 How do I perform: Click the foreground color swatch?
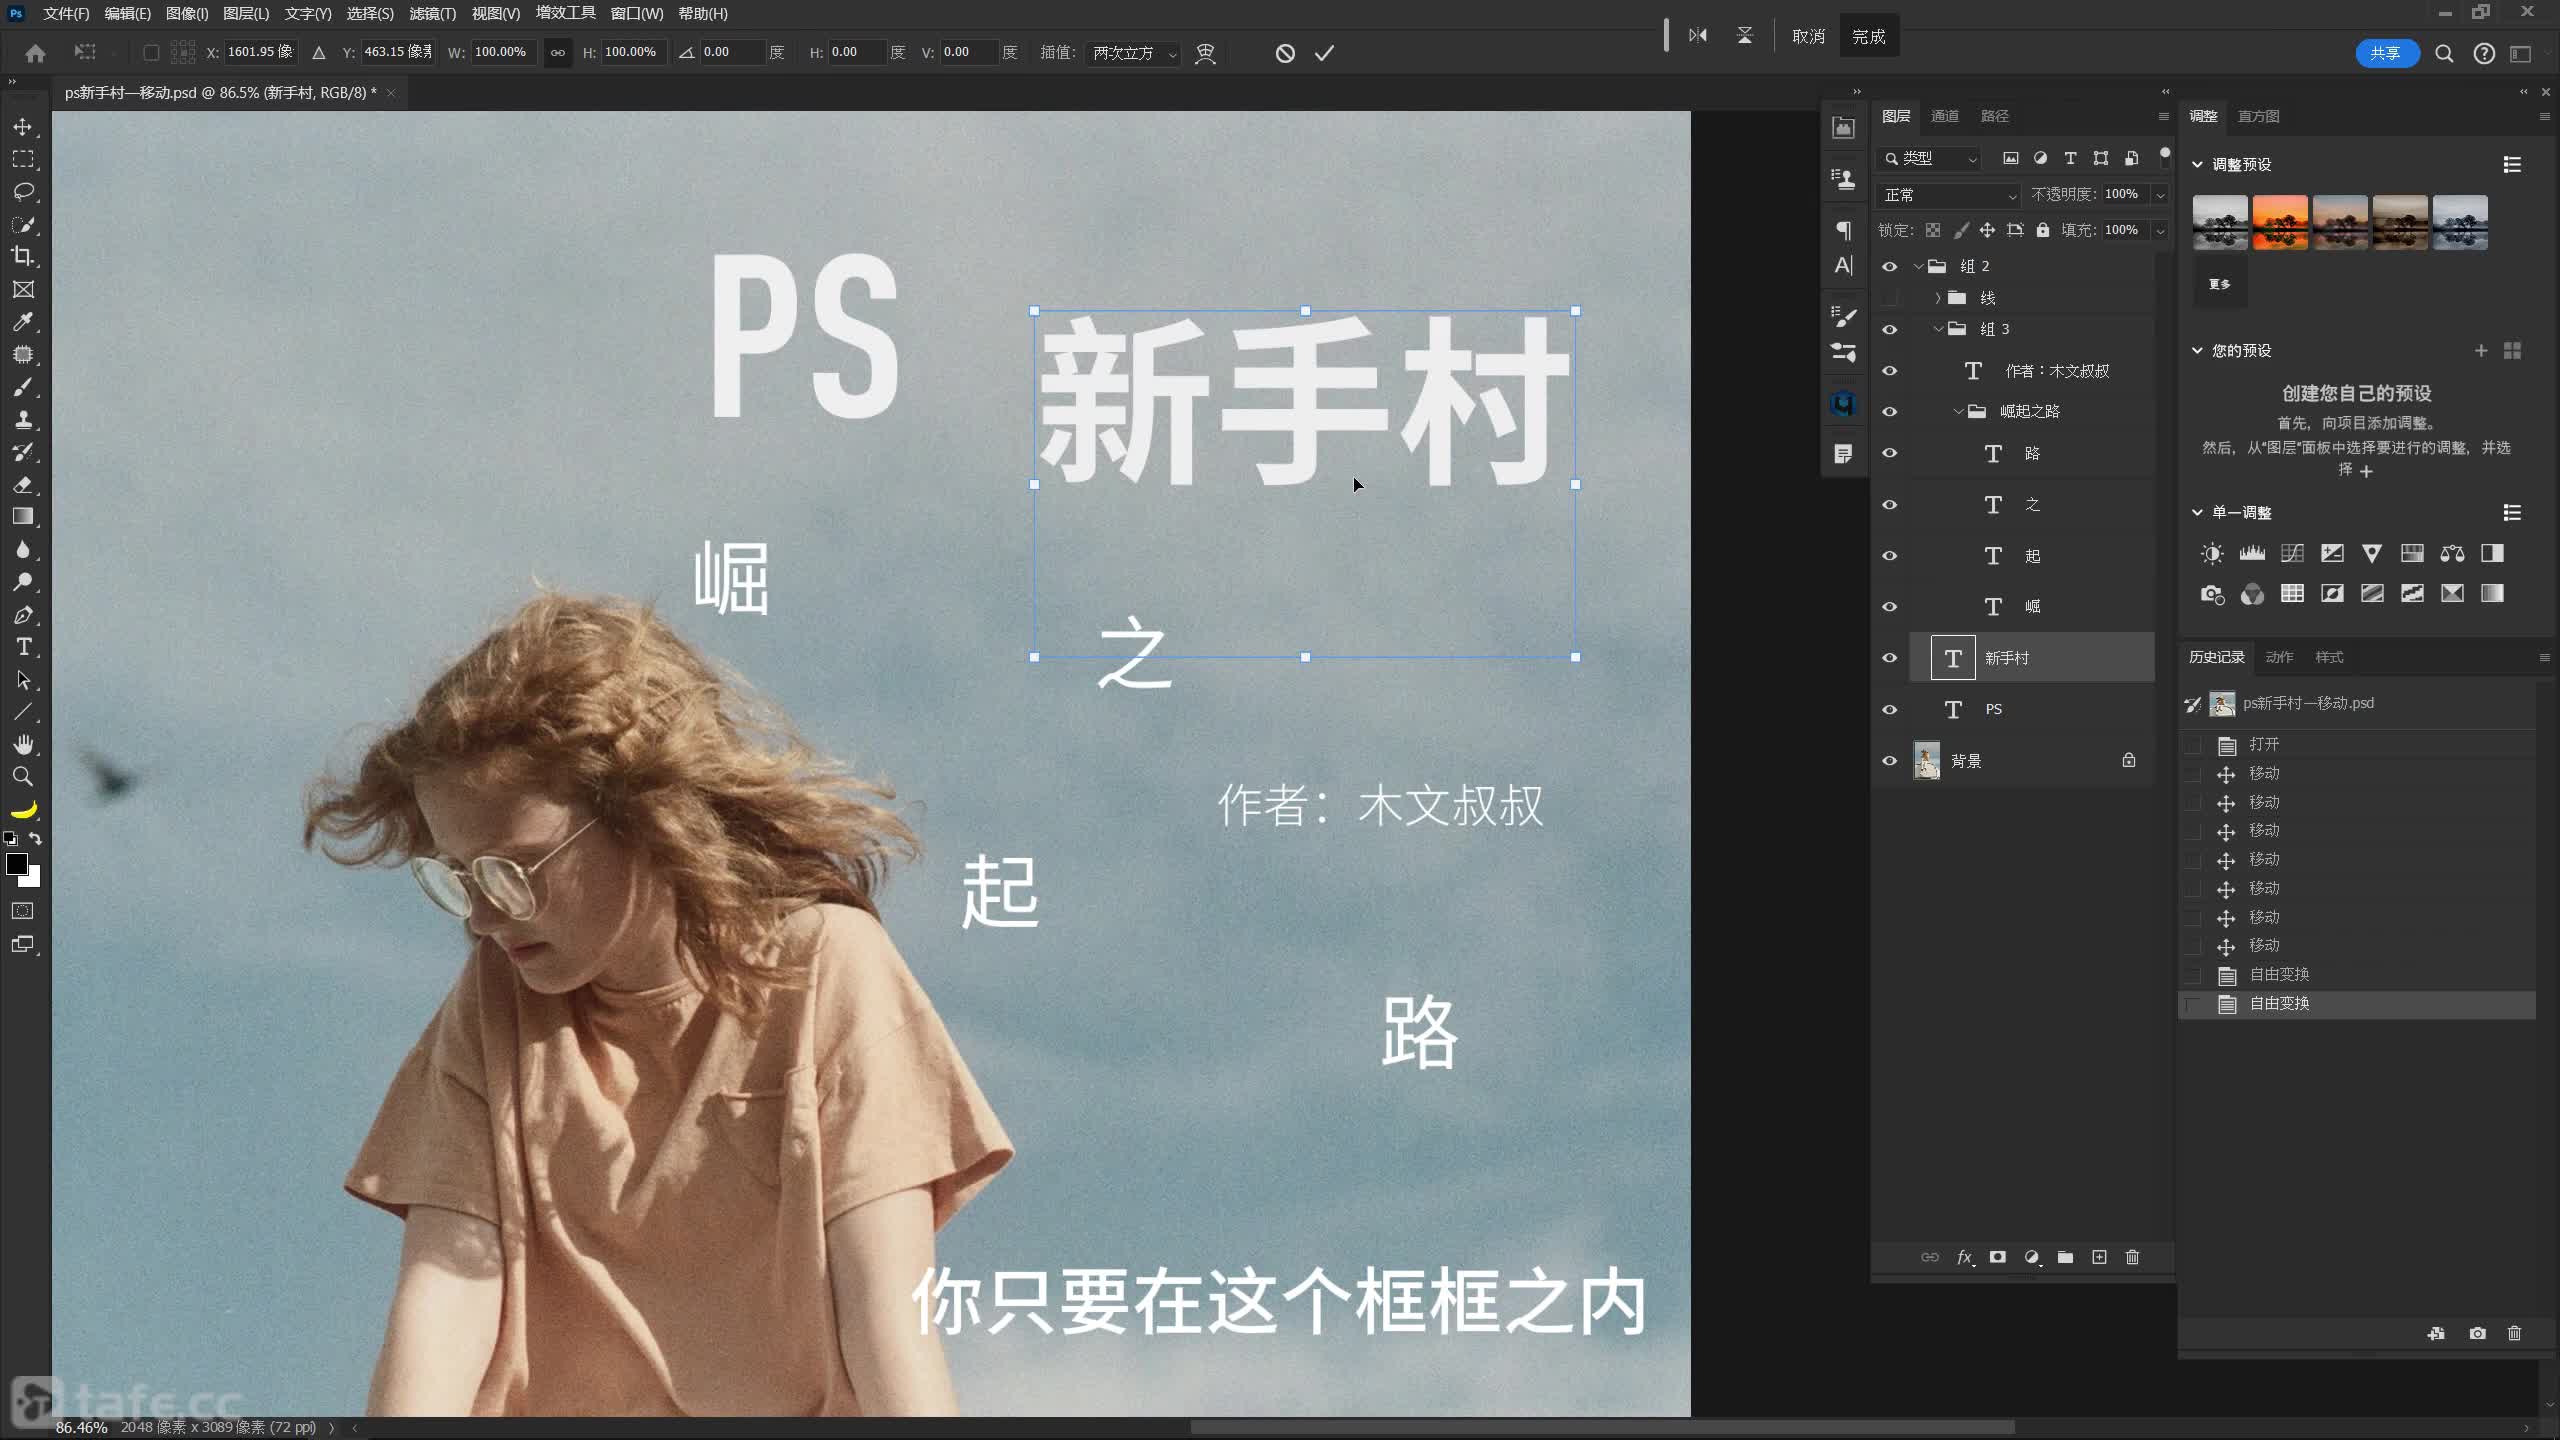click(16, 864)
